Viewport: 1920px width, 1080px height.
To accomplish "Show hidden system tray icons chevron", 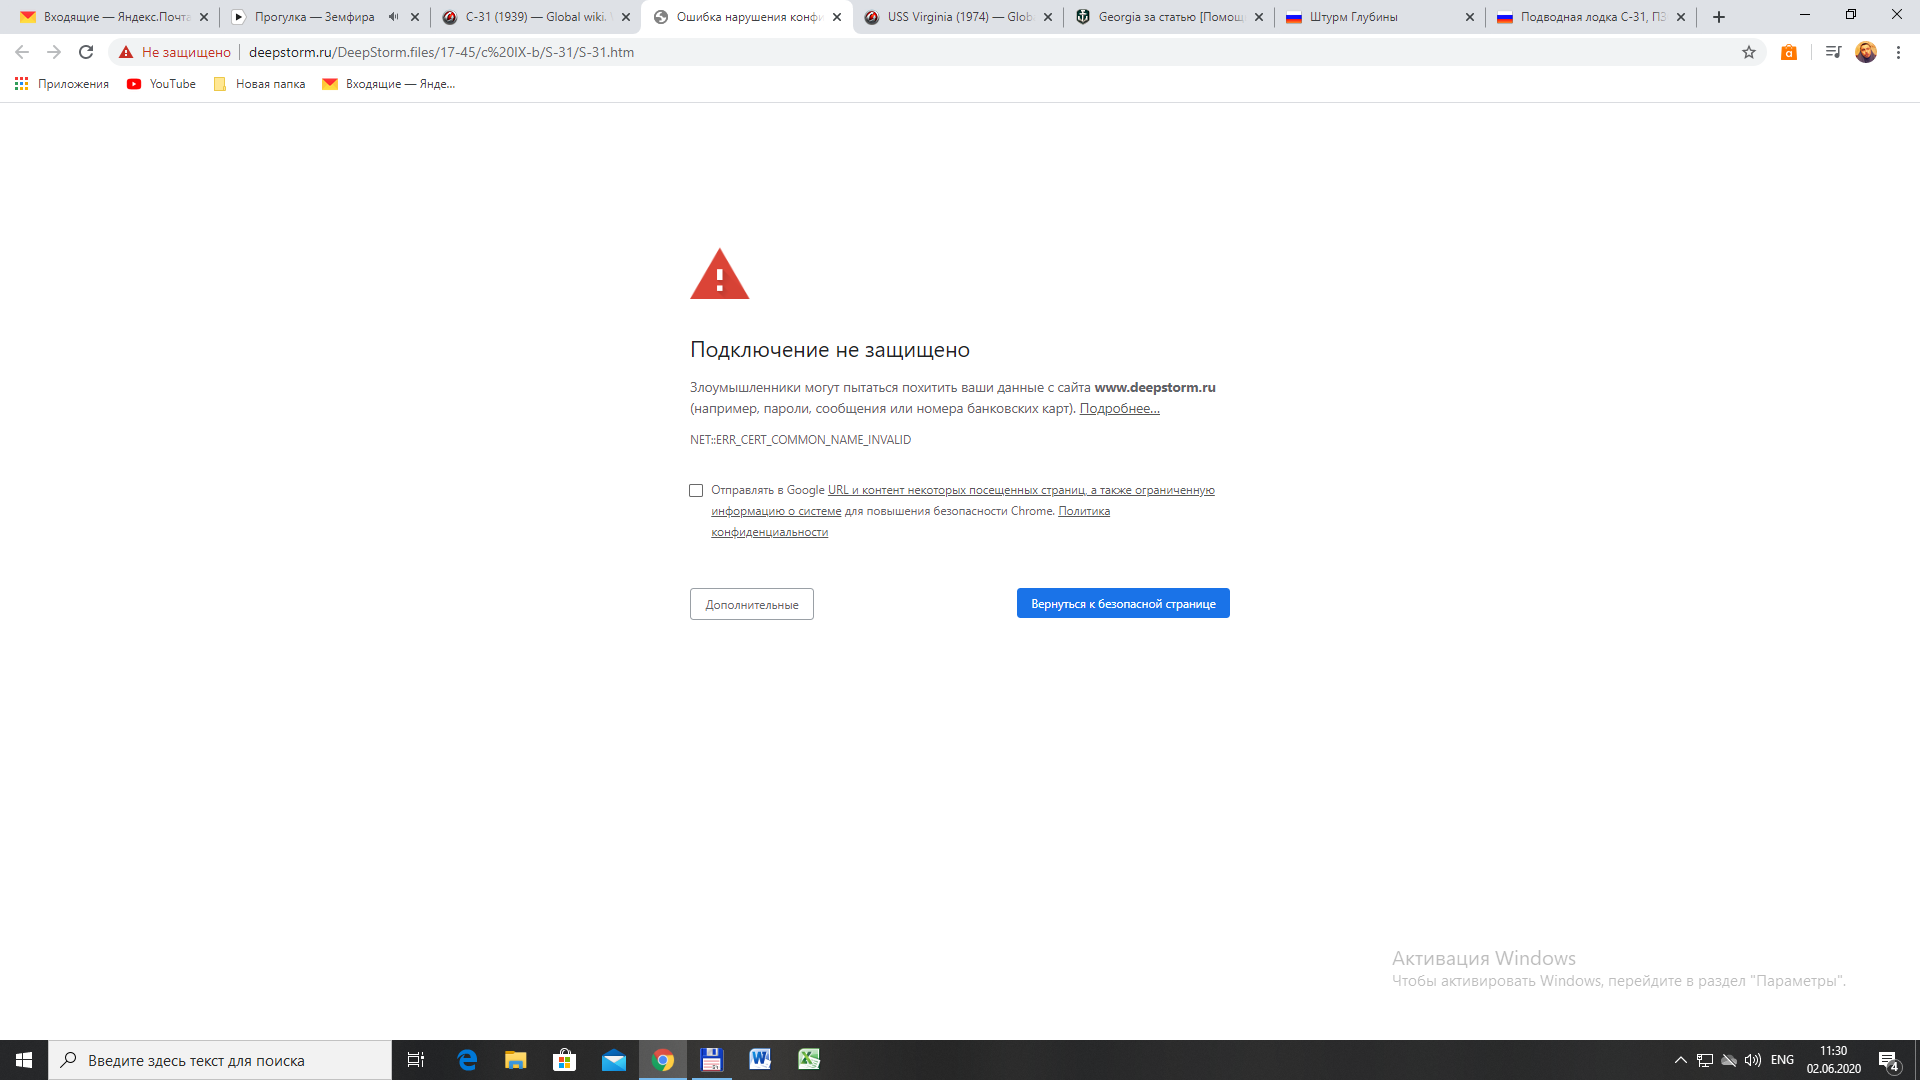I will click(x=1681, y=1060).
